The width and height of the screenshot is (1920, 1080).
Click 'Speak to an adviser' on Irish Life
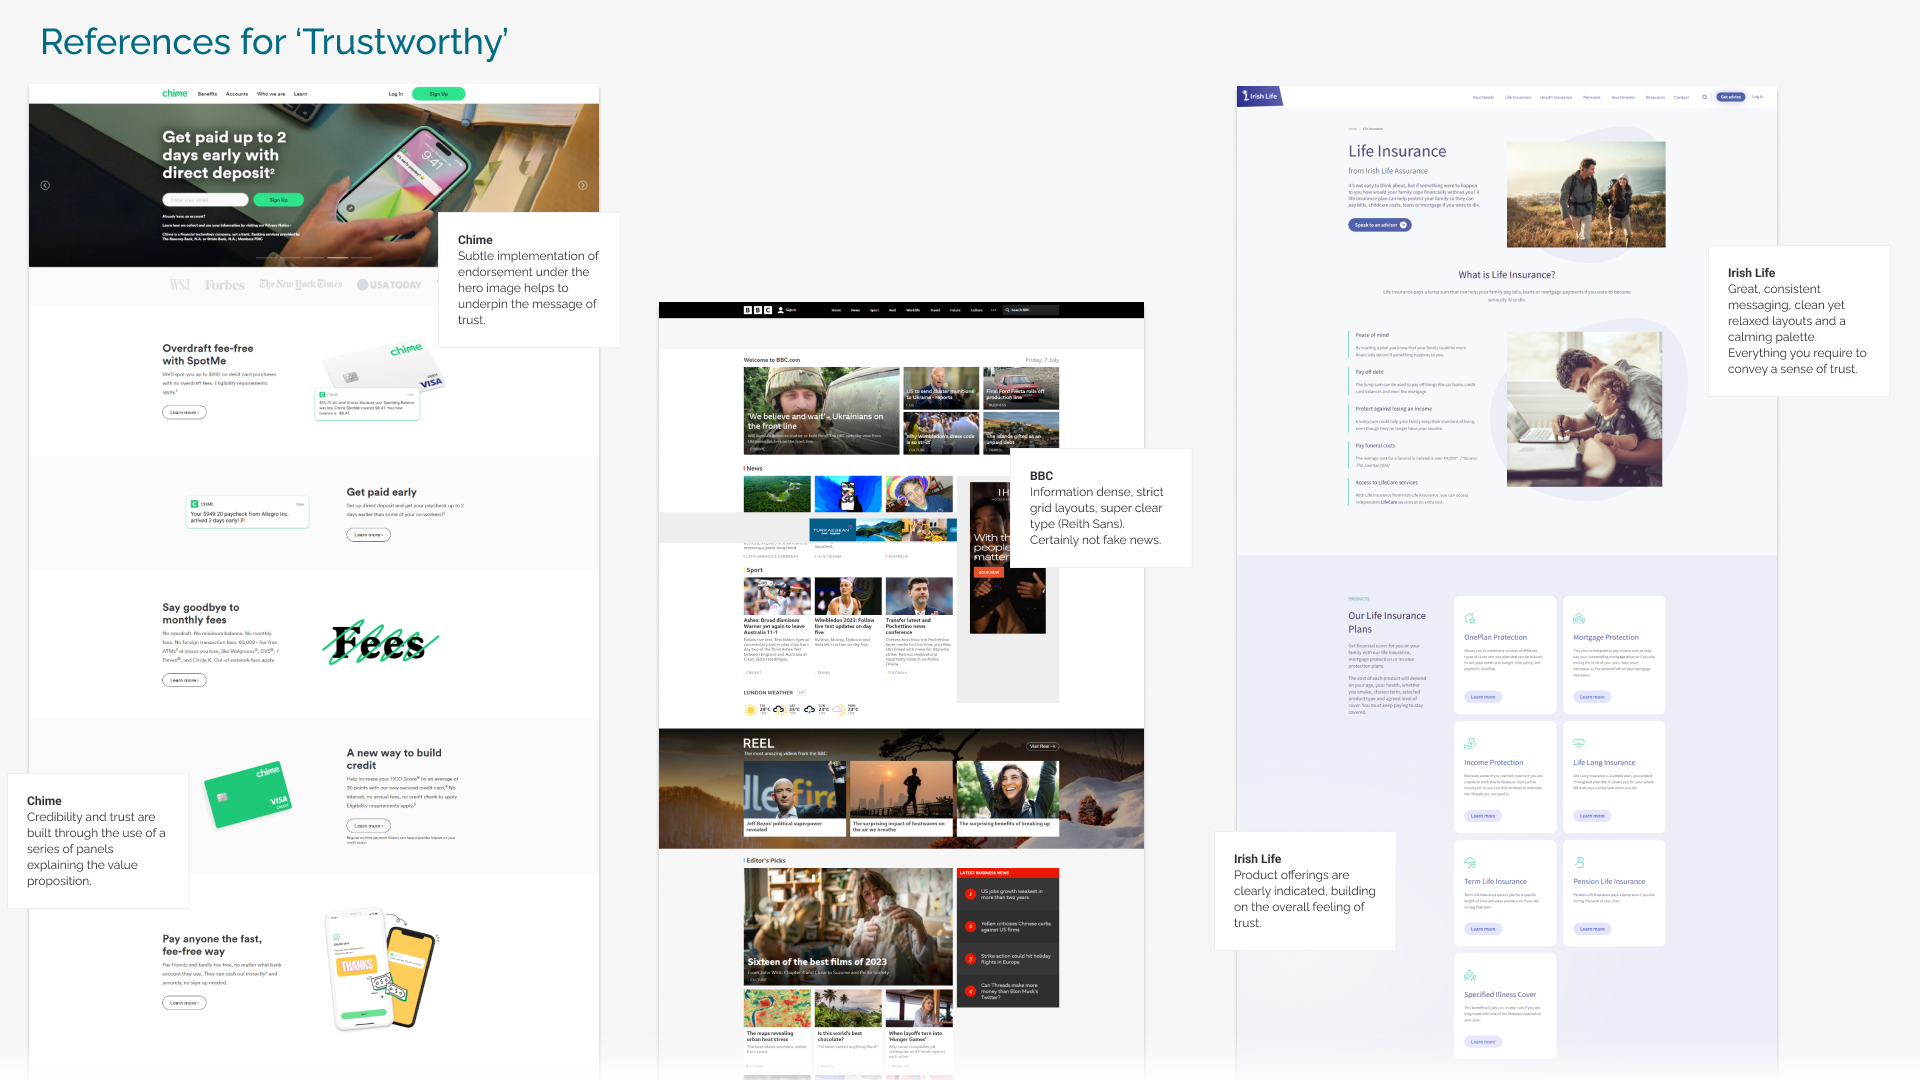[x=1380, y=225]
